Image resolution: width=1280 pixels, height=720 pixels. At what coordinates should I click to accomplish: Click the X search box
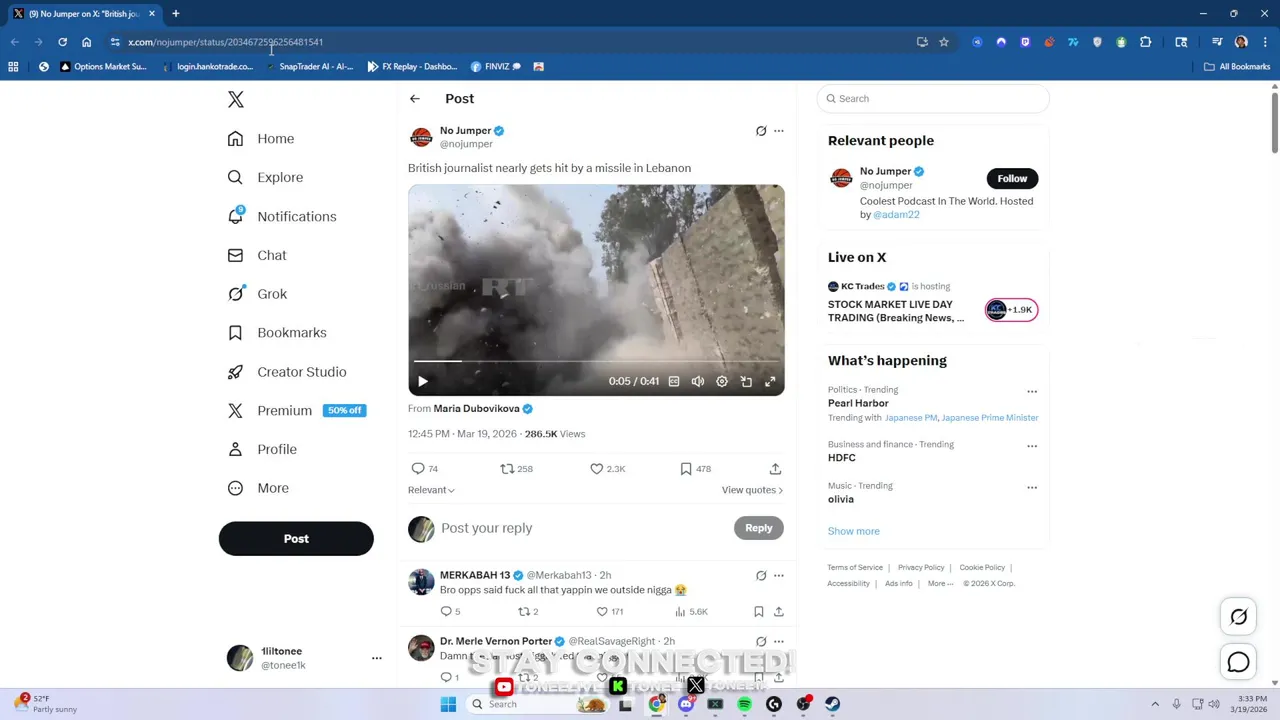pyautogui.click(x=933, y=99)
